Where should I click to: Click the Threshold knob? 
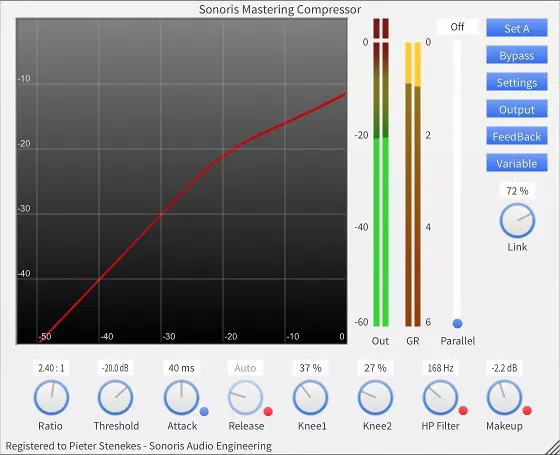pyautogui.click(x=116, y=397)
